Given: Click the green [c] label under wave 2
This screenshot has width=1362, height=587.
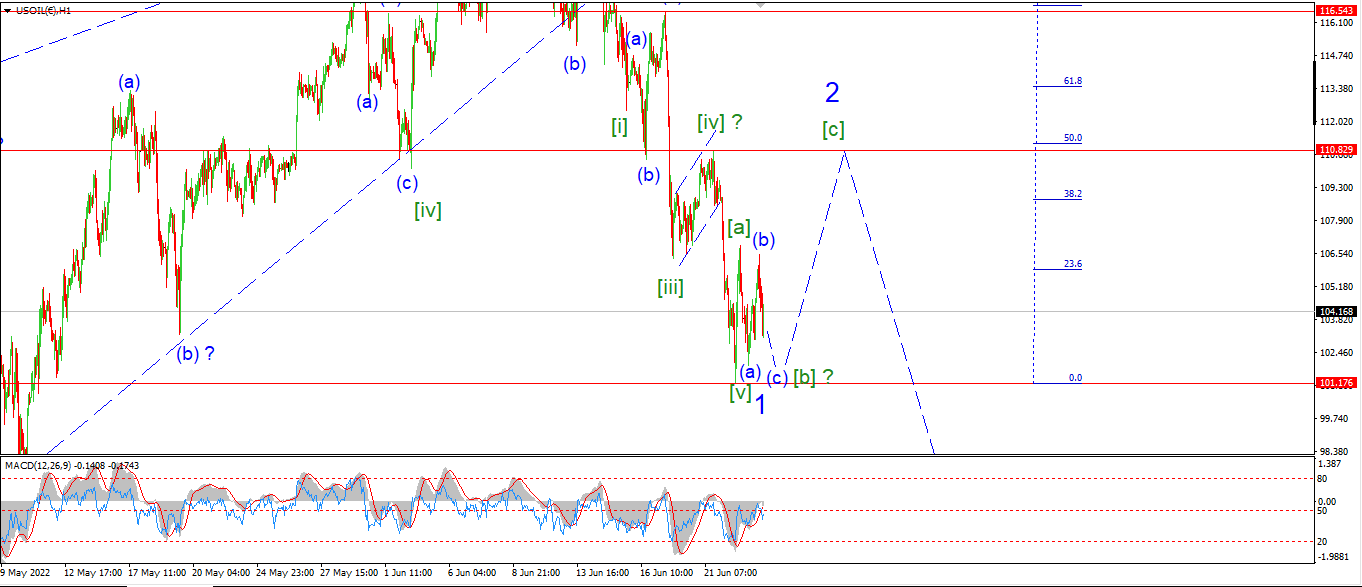Looking at the screenshot, I should click(832, 129).
